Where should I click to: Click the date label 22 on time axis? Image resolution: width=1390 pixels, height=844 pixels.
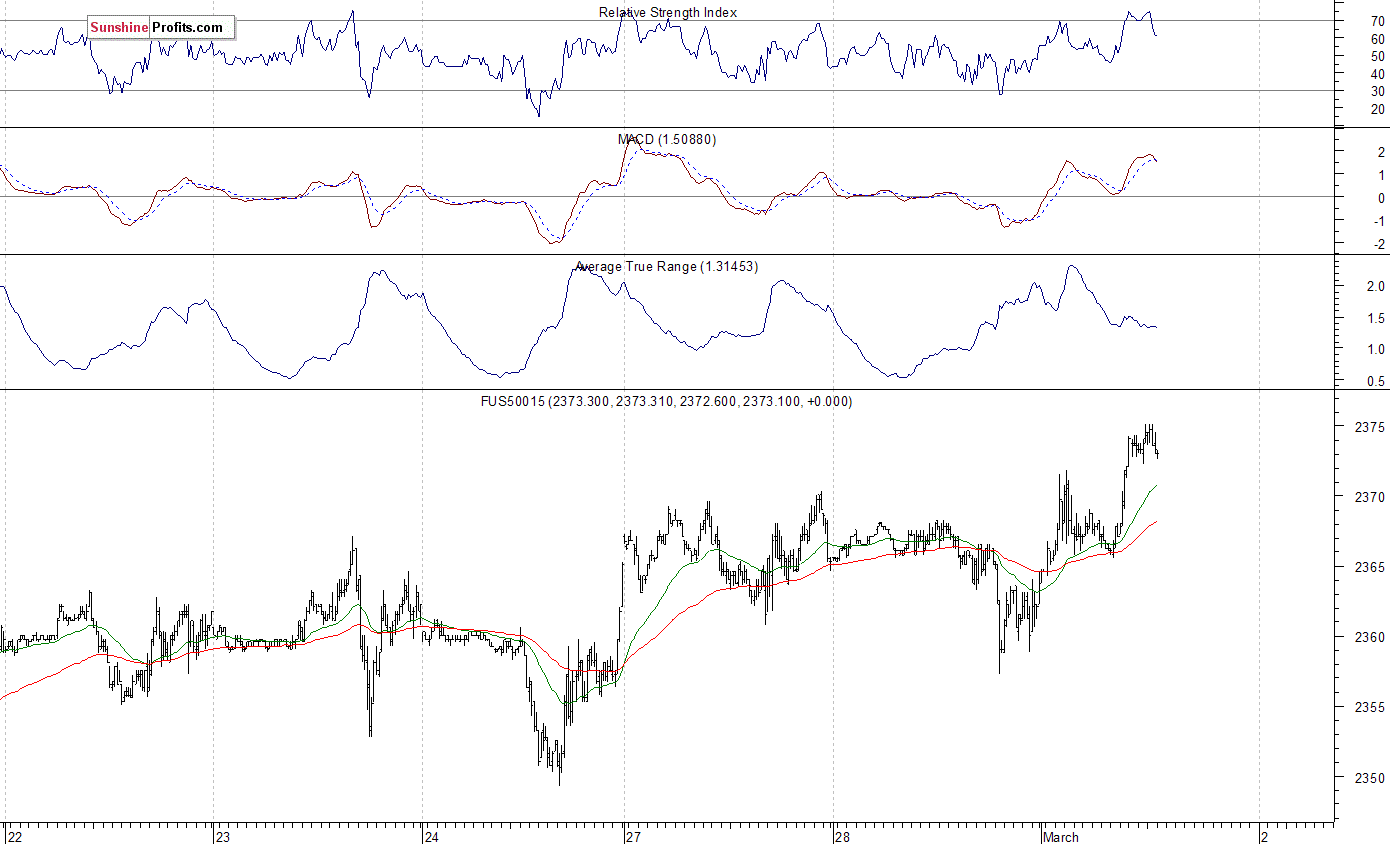pos(13,837)
